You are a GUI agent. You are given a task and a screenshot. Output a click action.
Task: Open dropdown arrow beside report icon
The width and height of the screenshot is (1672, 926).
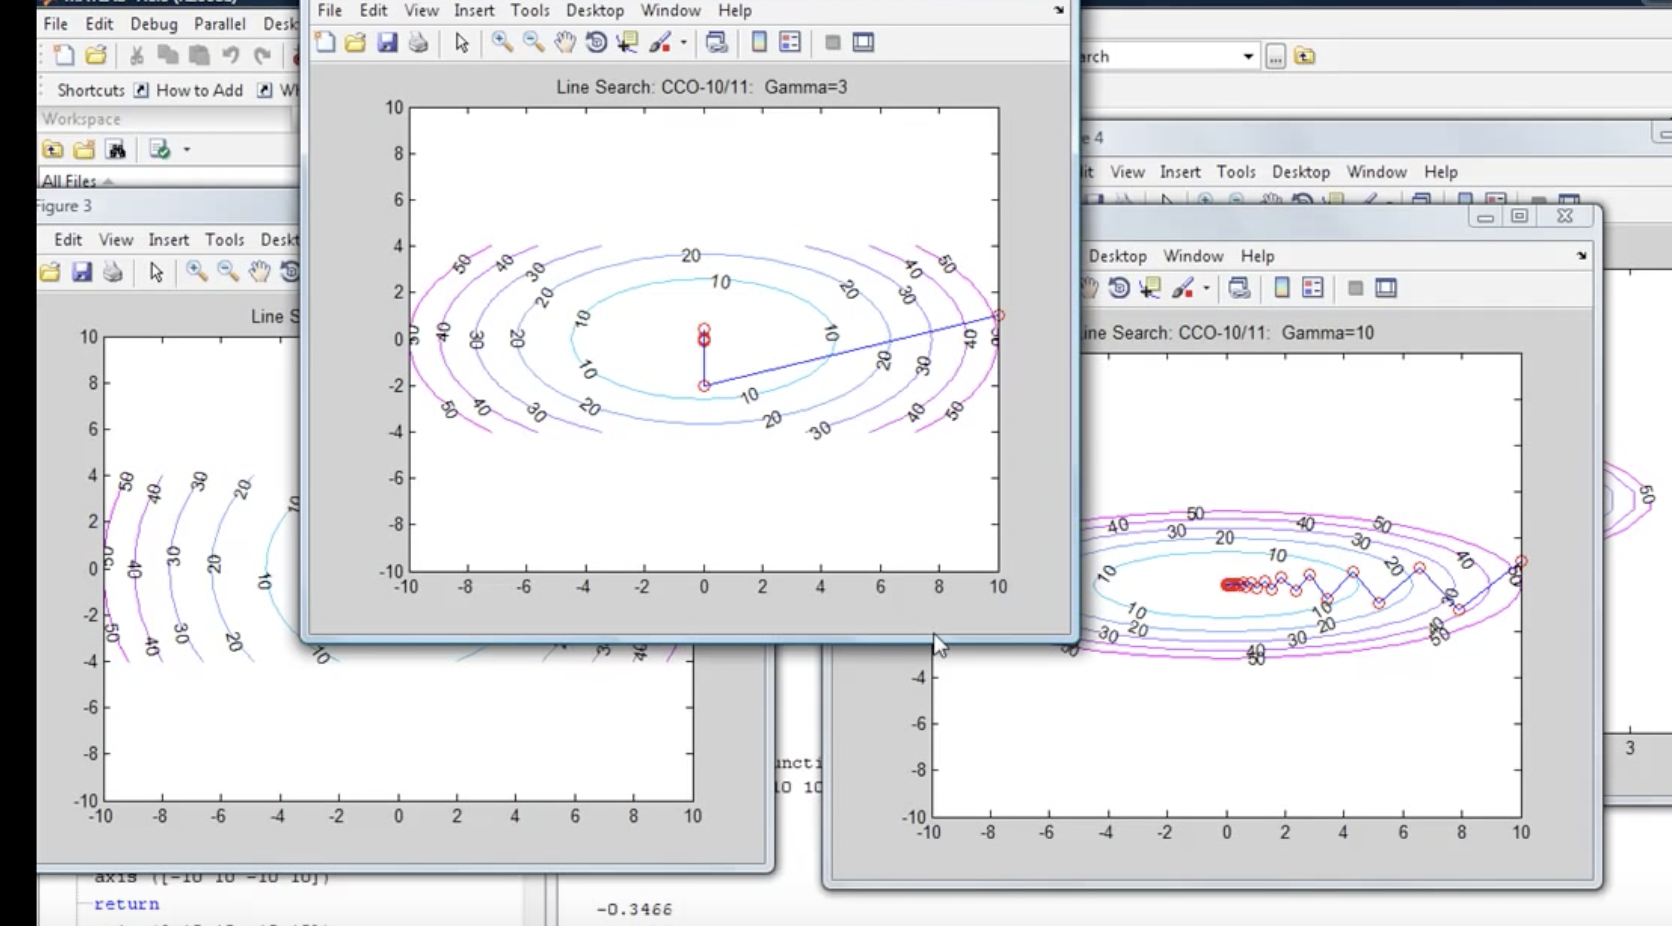tap(186, 150)
